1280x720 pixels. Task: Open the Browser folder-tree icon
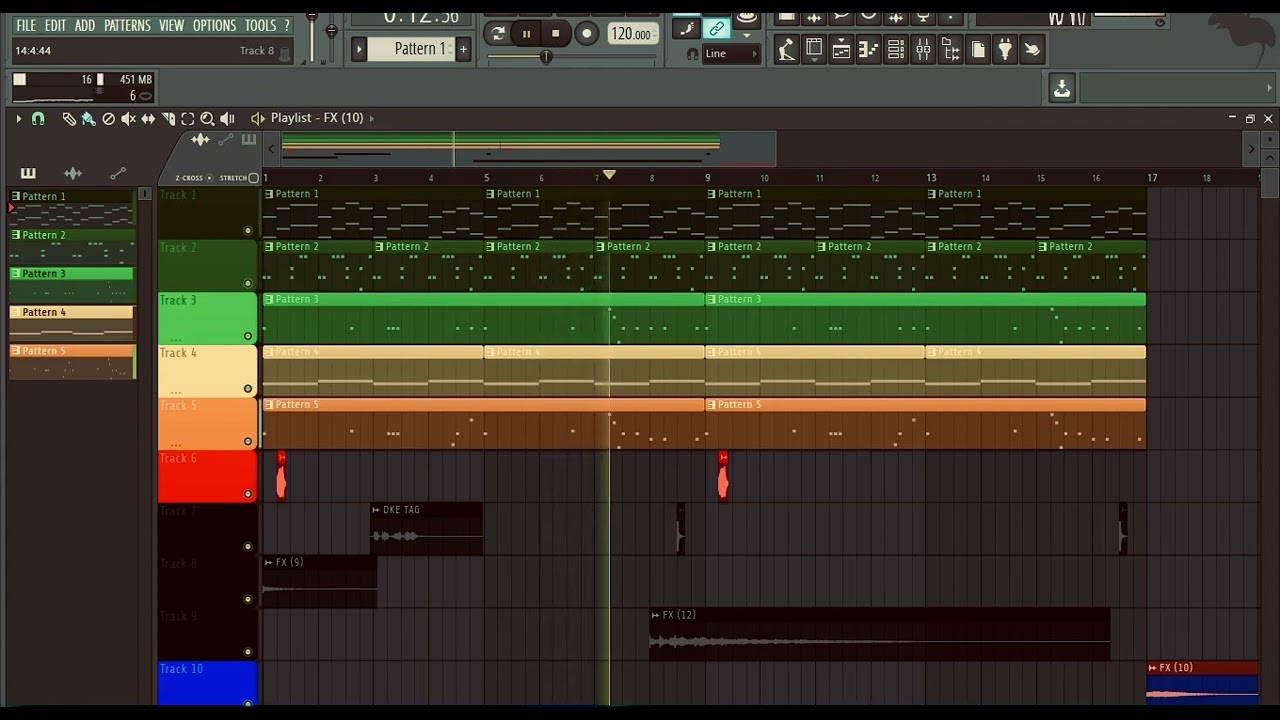tap(951, 48)
